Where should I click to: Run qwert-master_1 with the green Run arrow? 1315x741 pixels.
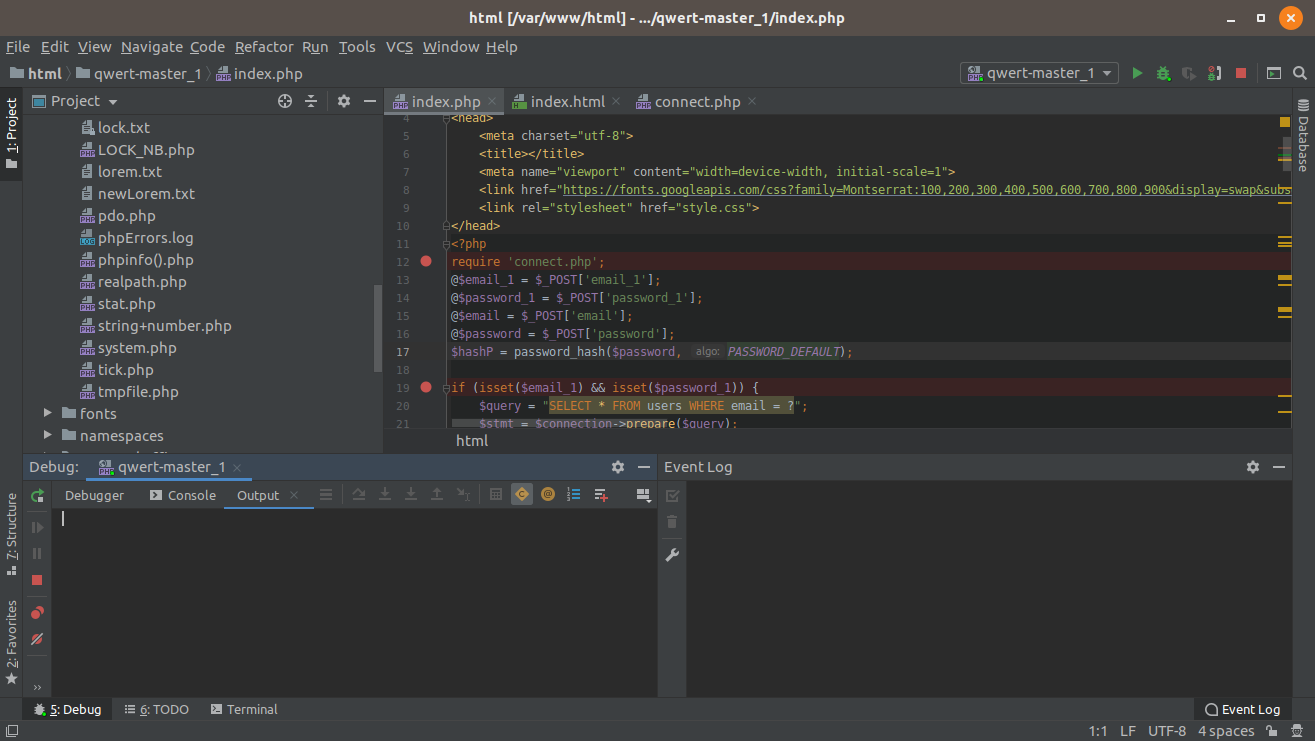1137,73
